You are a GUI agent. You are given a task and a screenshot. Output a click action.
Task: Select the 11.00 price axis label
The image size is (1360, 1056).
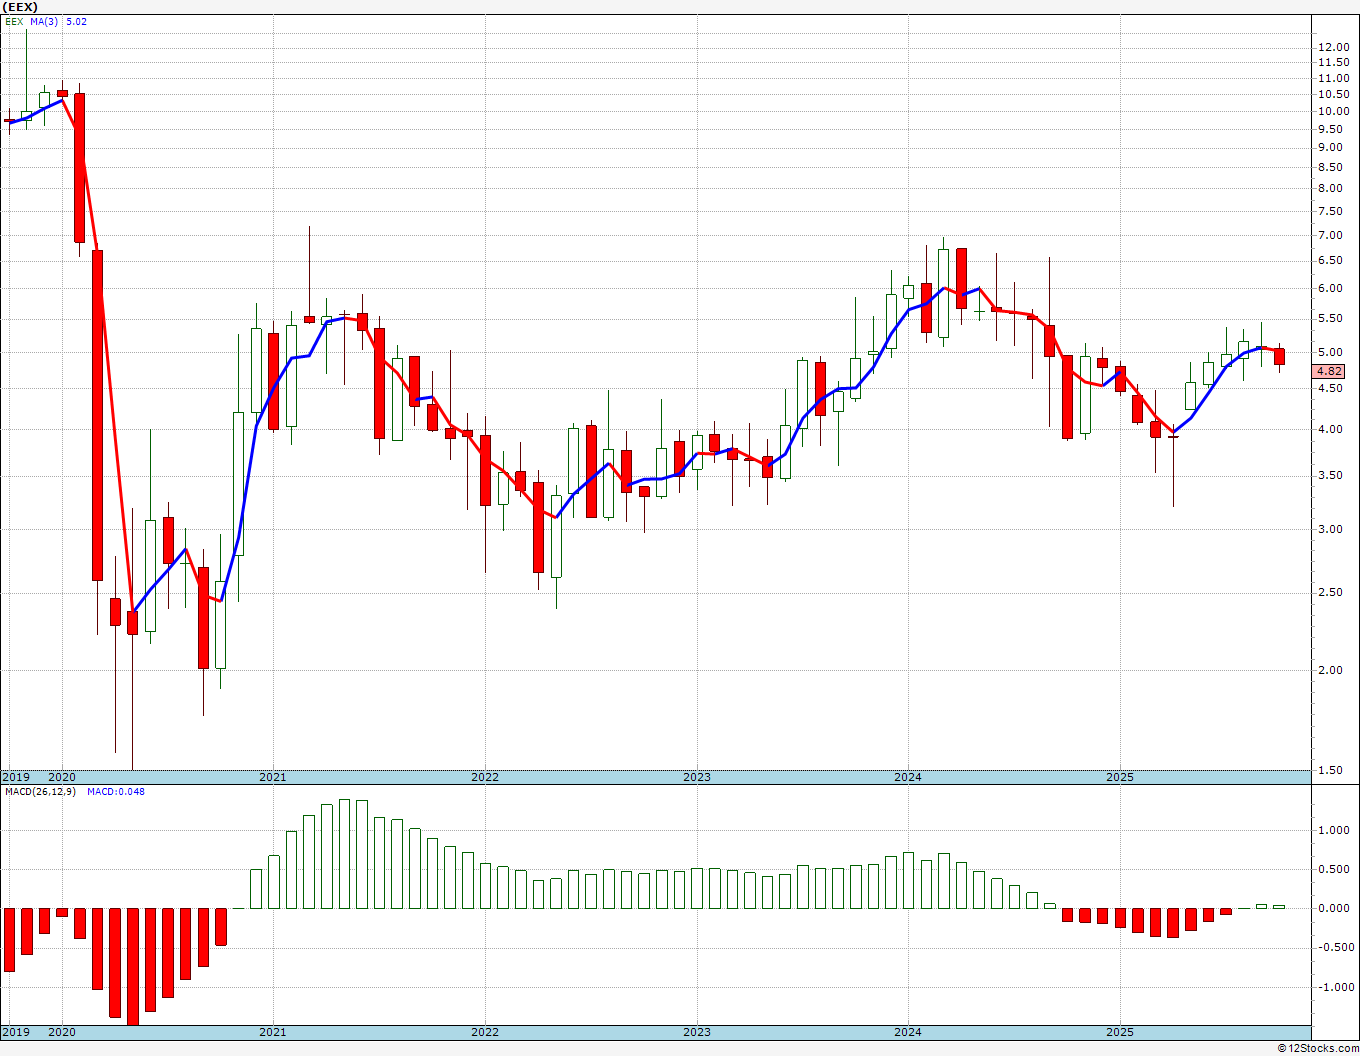[1332, 78]
